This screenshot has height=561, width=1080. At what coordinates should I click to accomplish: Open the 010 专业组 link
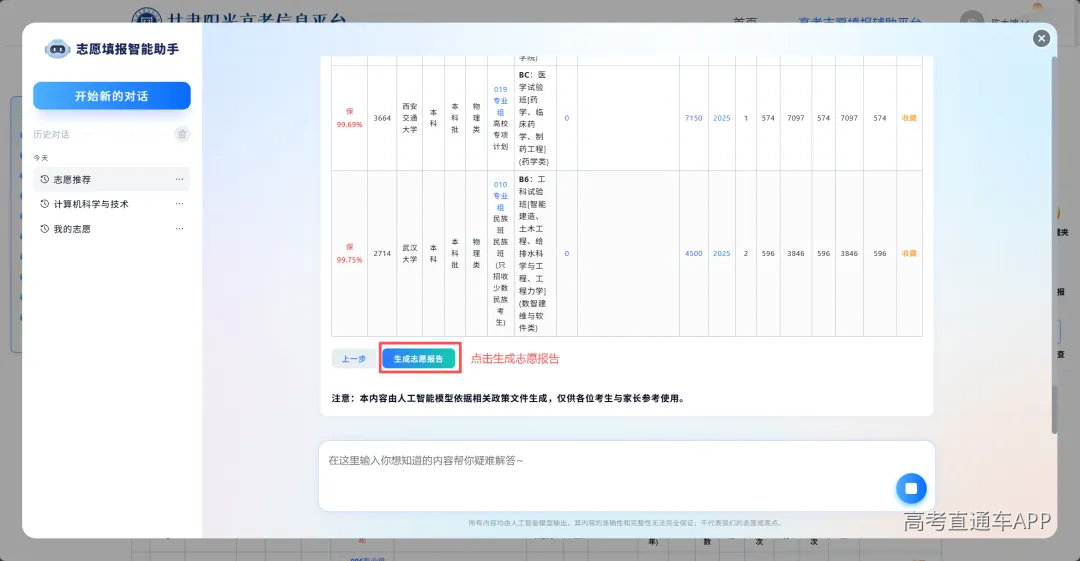coord(500,196)
